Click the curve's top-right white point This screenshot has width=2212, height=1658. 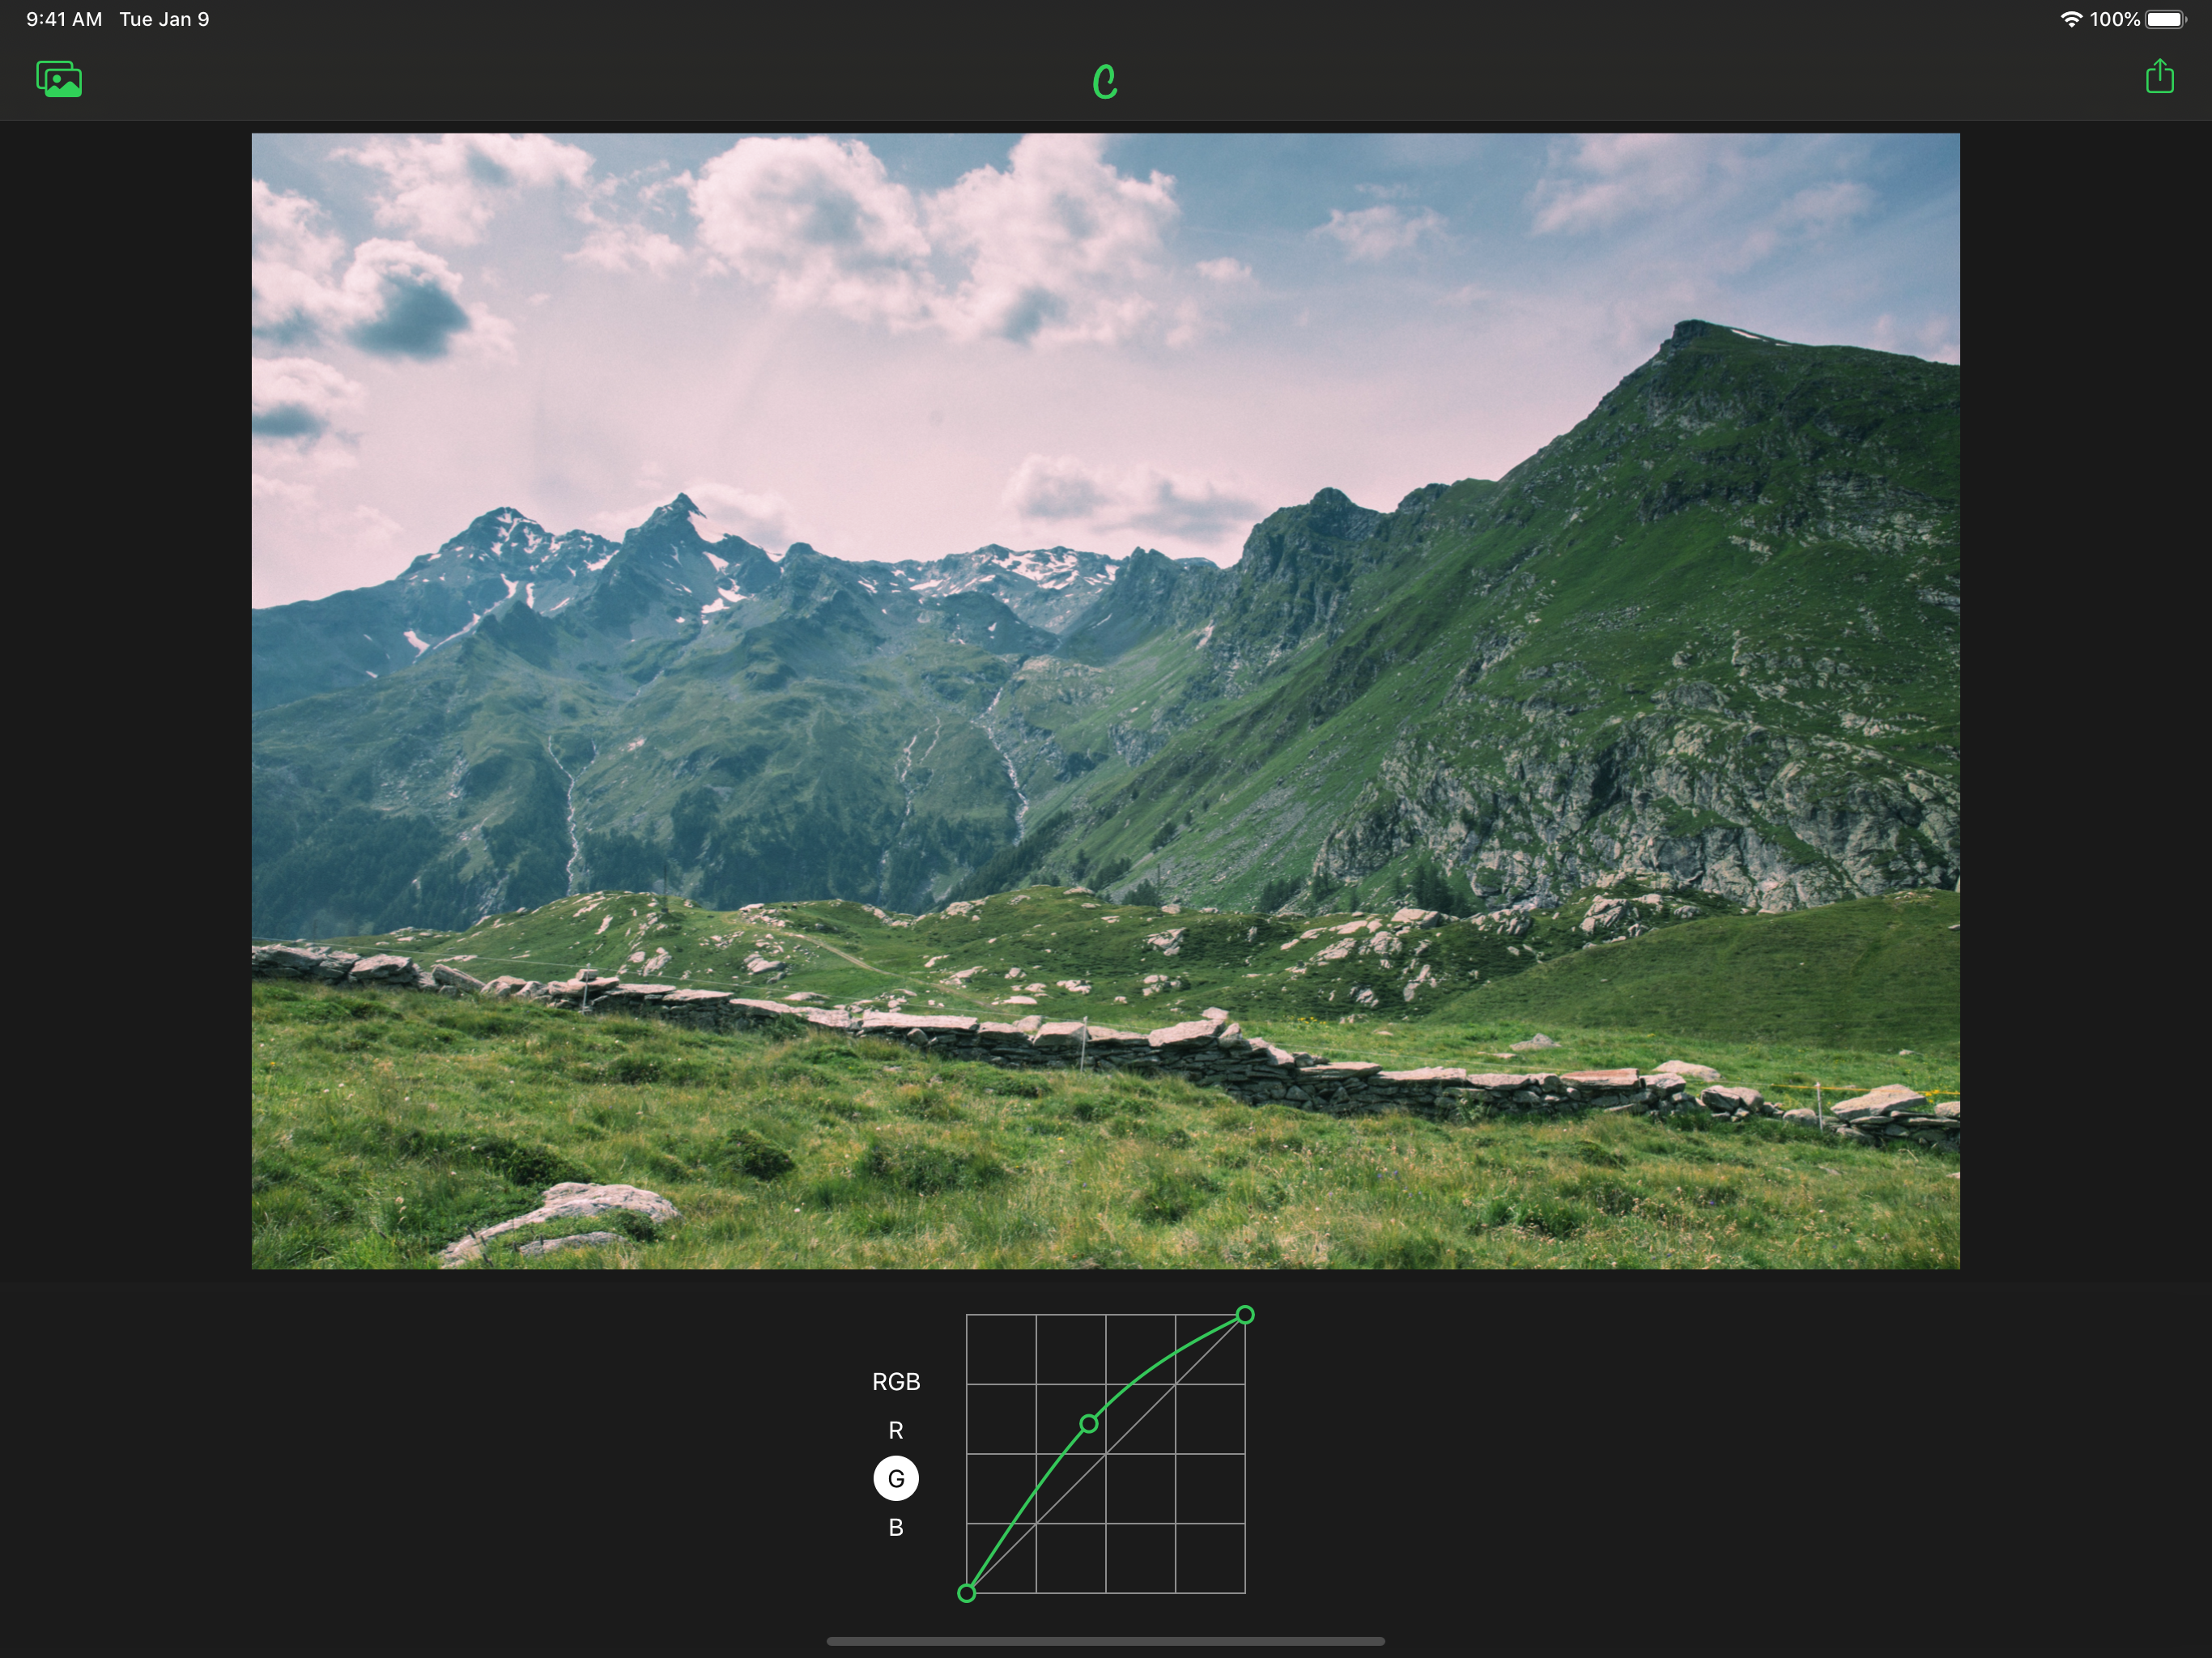pos(1245,1314)
